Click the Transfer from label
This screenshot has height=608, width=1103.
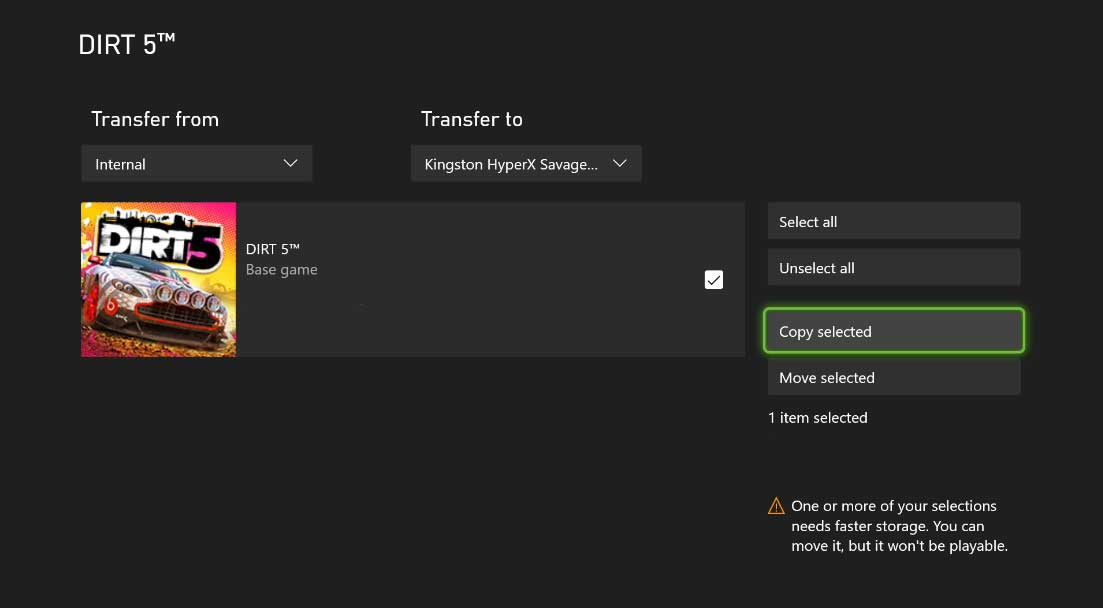click(x=155, y=119)
